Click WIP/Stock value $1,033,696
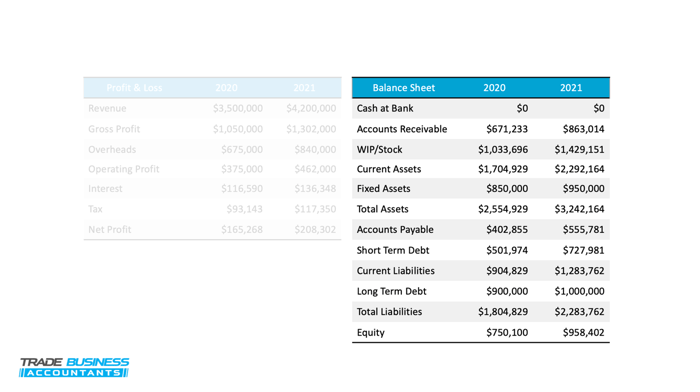700x392 pixels. coord(503,150)
